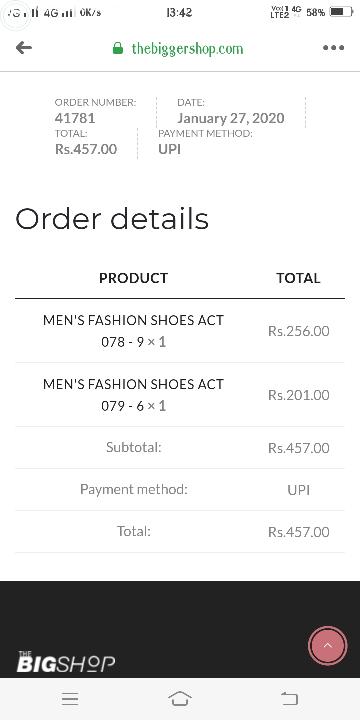Click The Big Shop footer logo
The height and width of the screenshot is (720, 360).
66,662
